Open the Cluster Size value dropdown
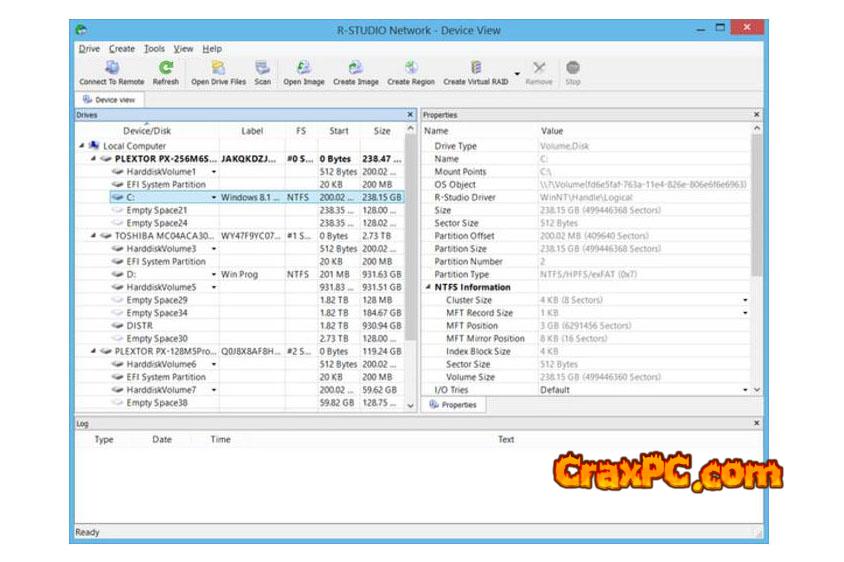The height and width of the screenshot is (562, 844). click(x=745, y=300)
